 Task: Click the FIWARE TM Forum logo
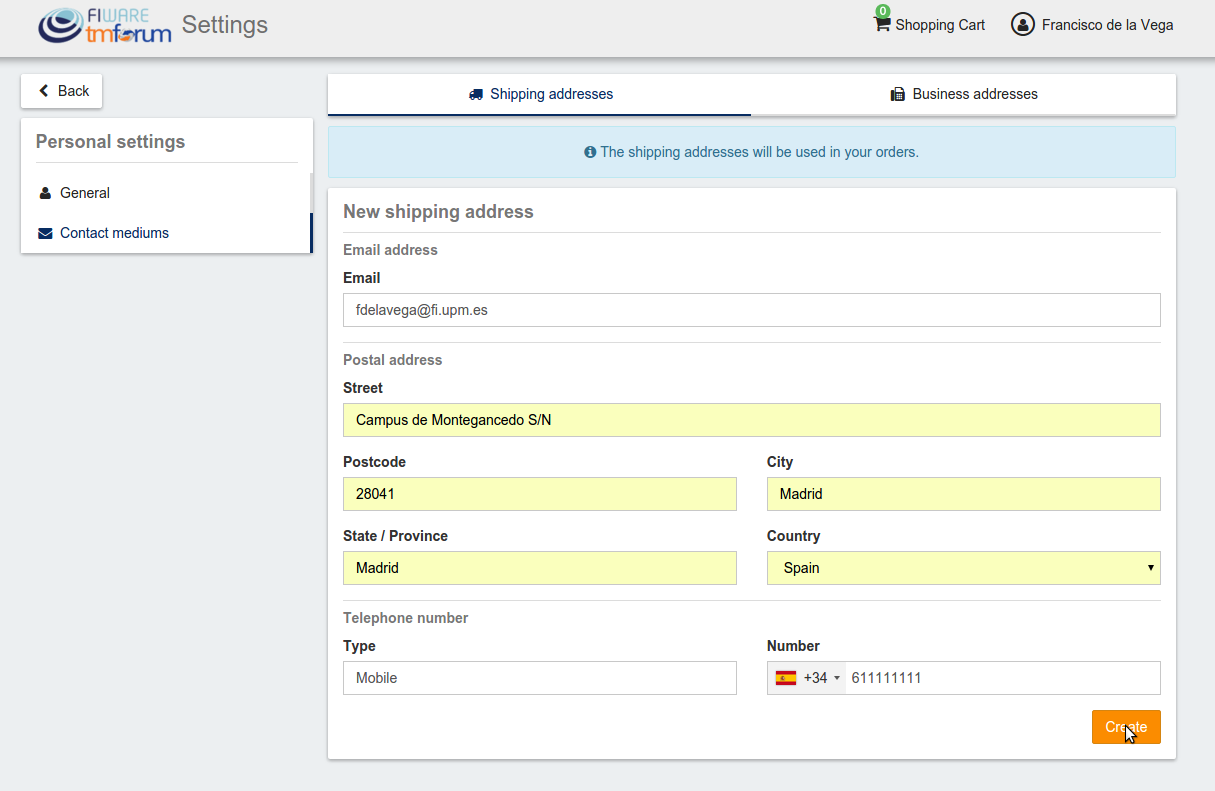(105, 26)
